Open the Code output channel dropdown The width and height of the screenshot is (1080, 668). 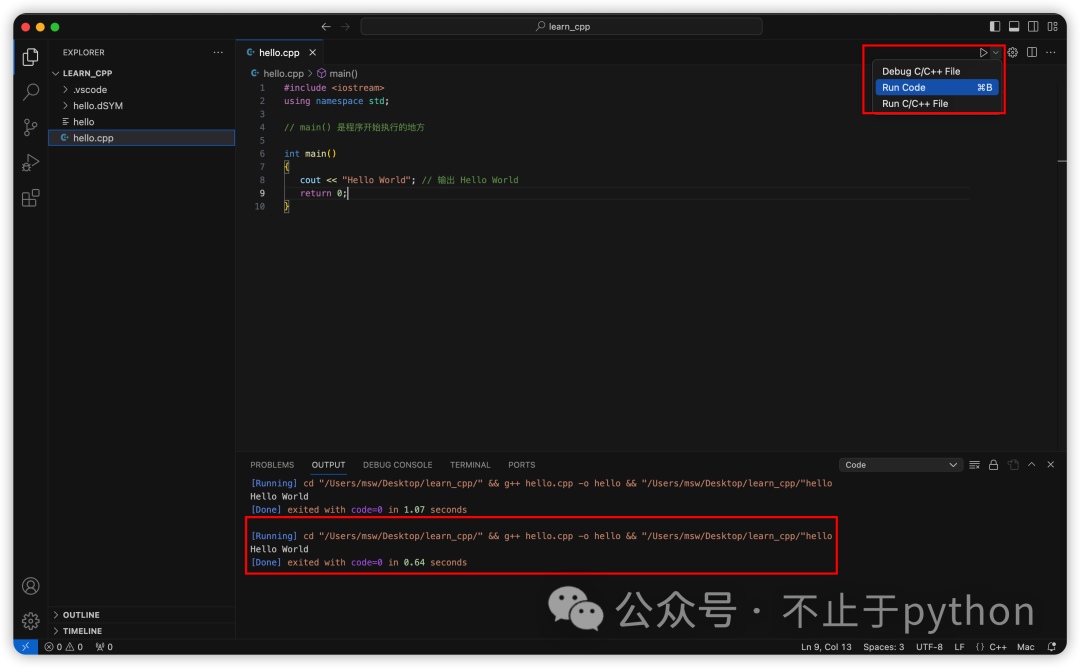901,465
